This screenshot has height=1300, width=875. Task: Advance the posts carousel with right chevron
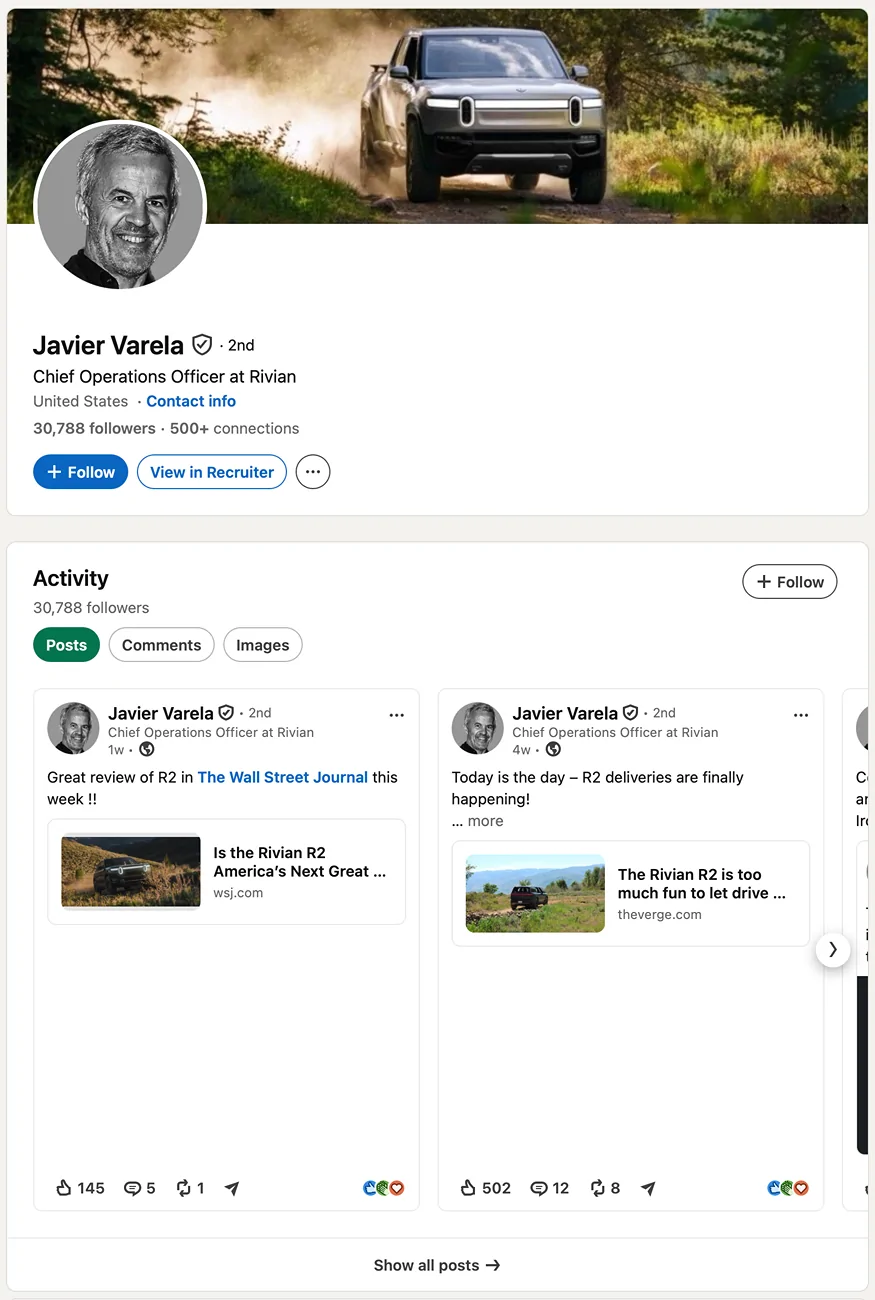point(833,950)
